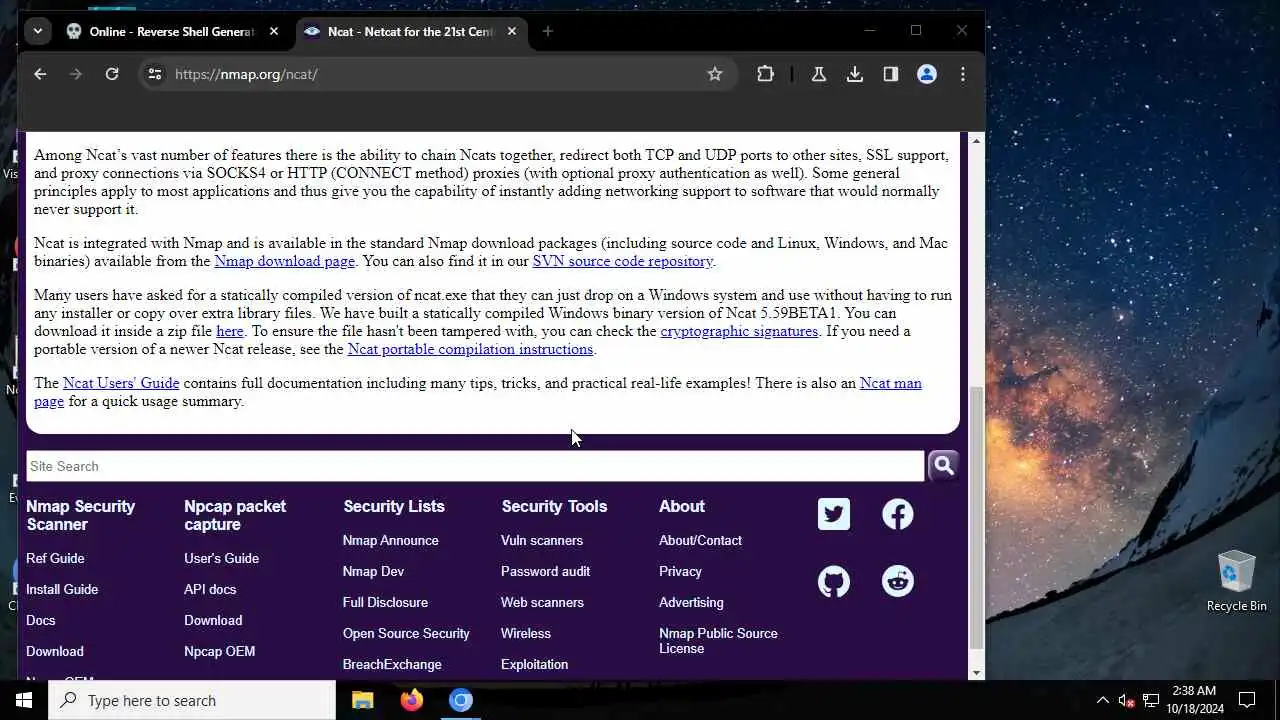Open Open Source Security link
1280x720 pixels.
tap(406, 633)
